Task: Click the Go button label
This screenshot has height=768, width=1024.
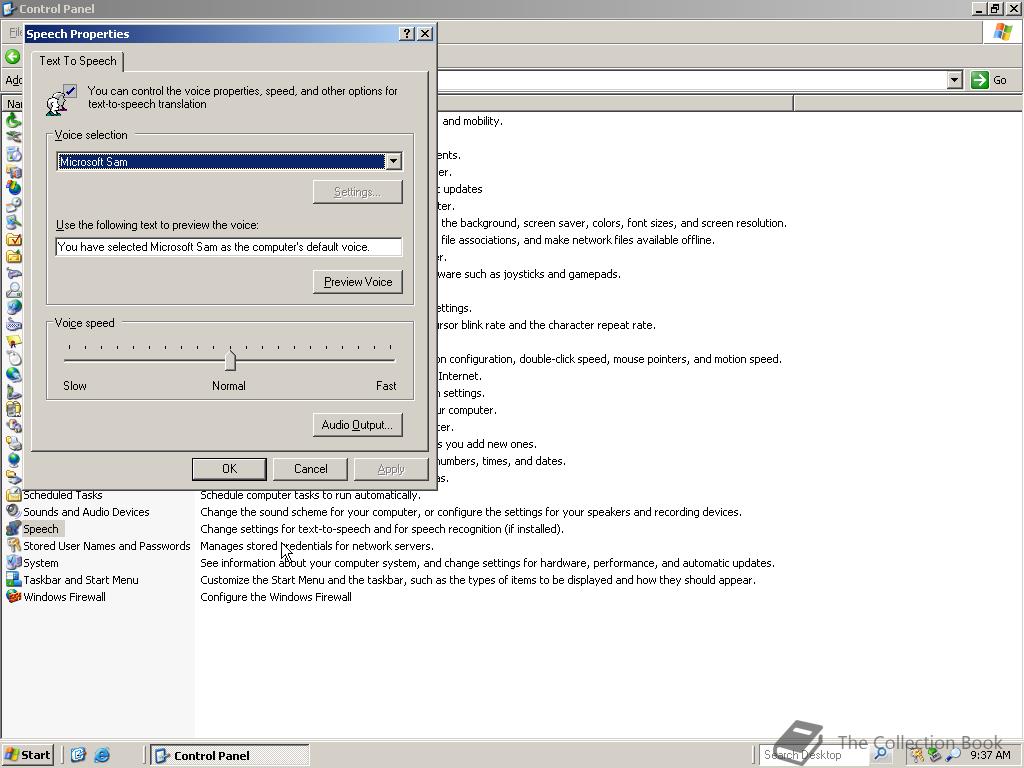Action: point(999,80)
